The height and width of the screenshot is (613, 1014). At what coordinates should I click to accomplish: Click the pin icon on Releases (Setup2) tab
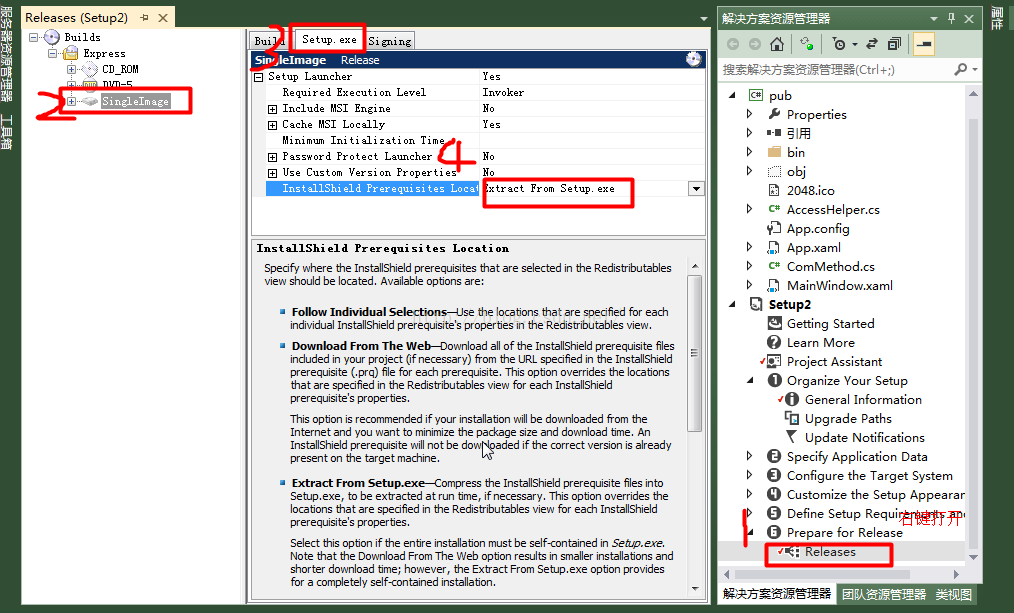(x=144, y=17)
